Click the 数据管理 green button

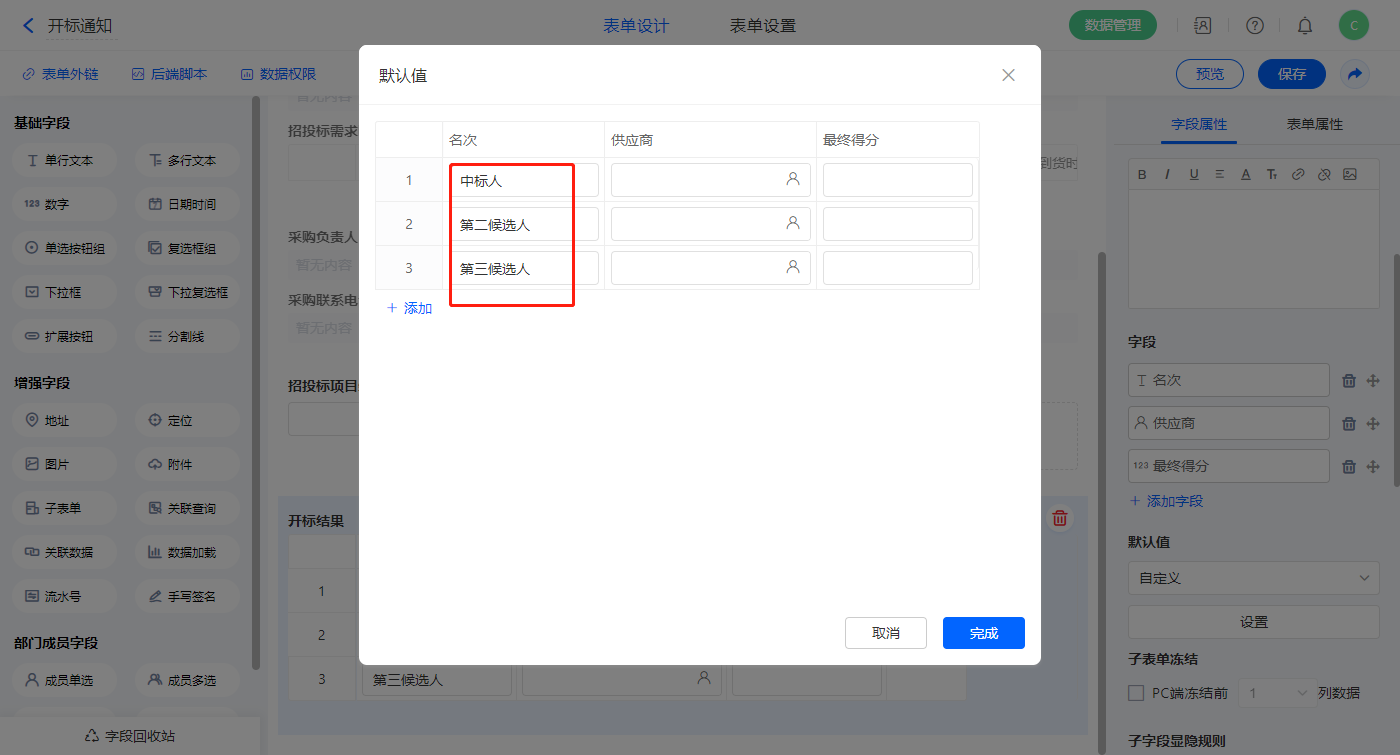pyautogui.click(x=1112, y=26)
